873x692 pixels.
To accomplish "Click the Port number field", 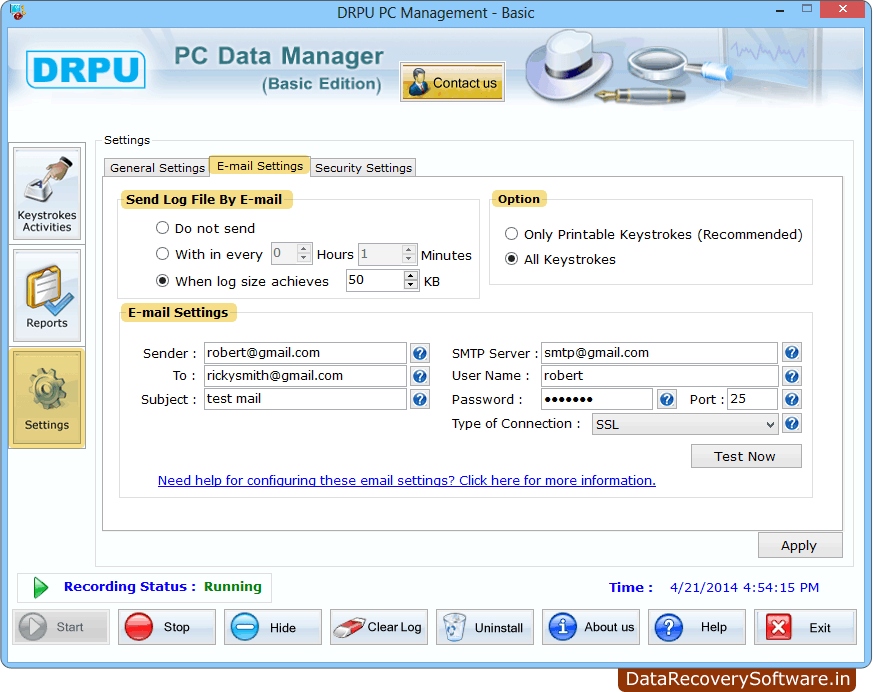I will pyautogui.click(x=752, y=399).
